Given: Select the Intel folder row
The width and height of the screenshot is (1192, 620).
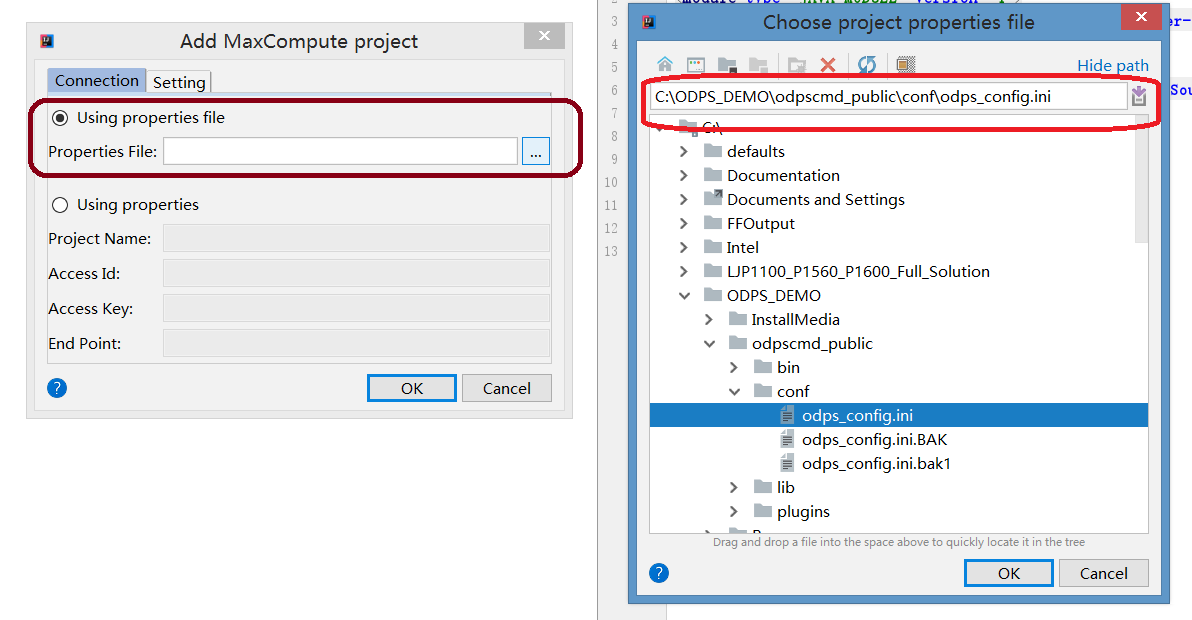Looking at the screenshot, I should [x=899, y=248].
